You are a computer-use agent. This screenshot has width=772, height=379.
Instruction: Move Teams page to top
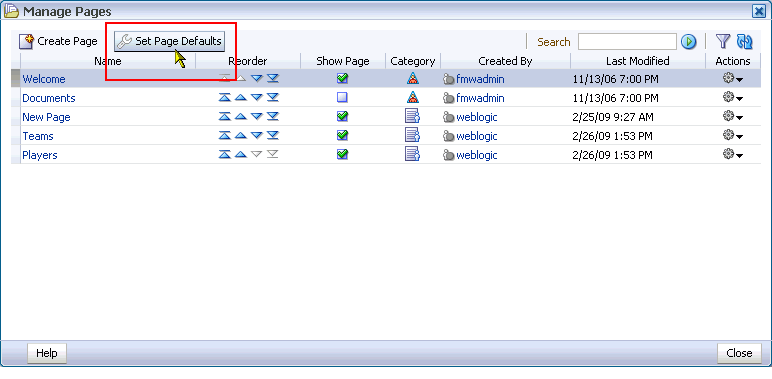coord(225,135)
